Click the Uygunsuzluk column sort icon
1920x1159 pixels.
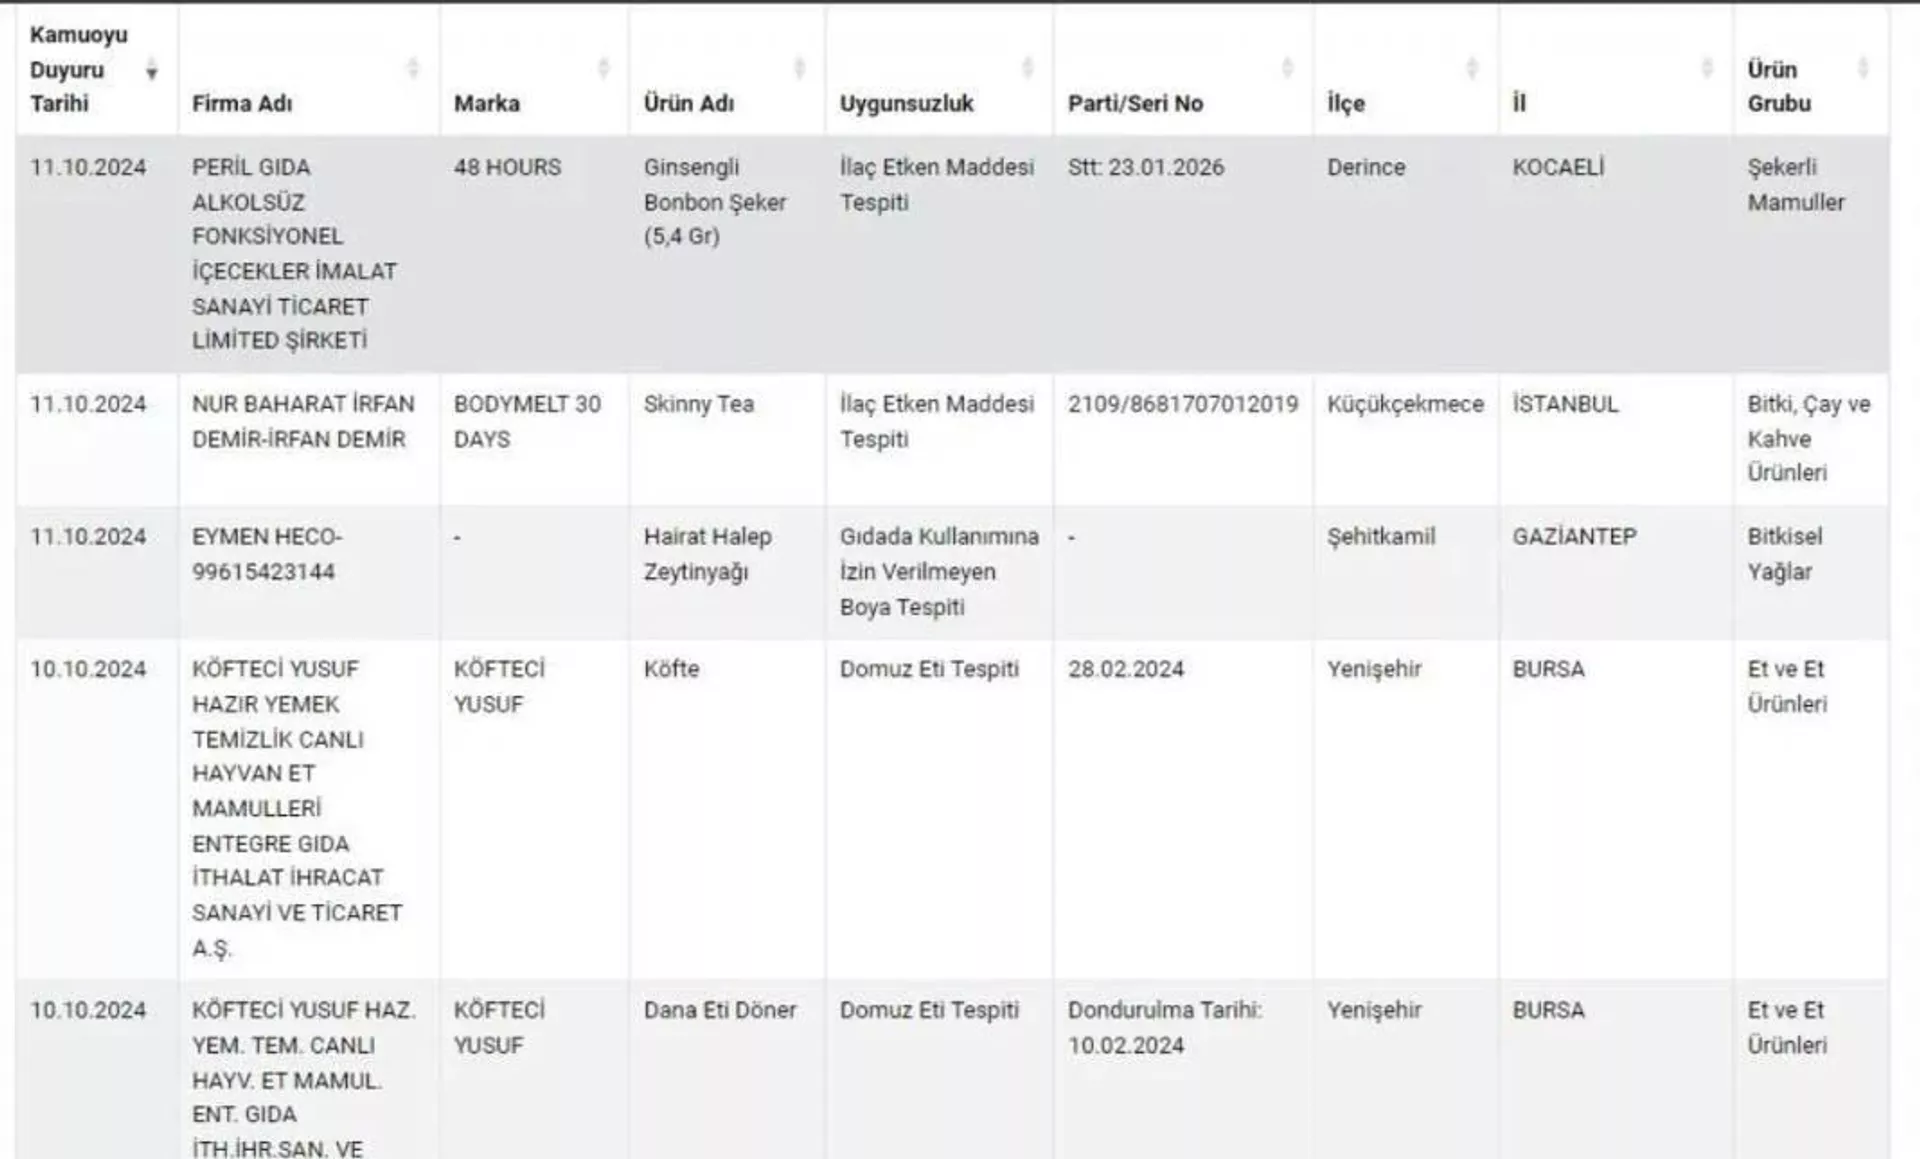point(1027,68)
